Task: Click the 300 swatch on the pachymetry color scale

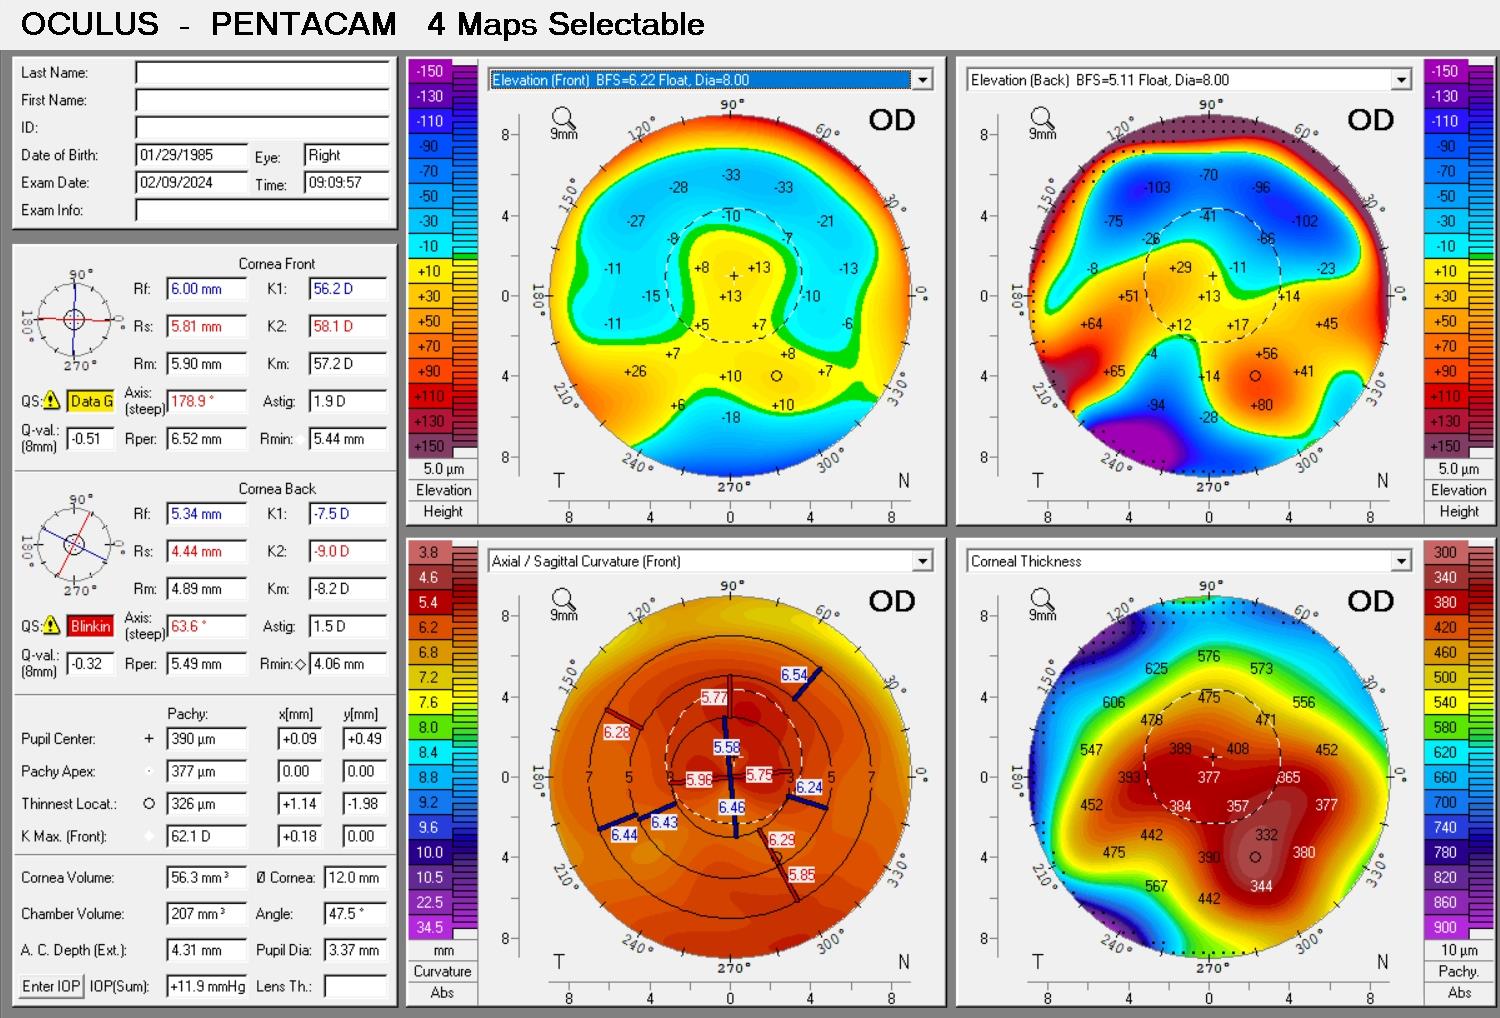Action: tap(1445, 552)
